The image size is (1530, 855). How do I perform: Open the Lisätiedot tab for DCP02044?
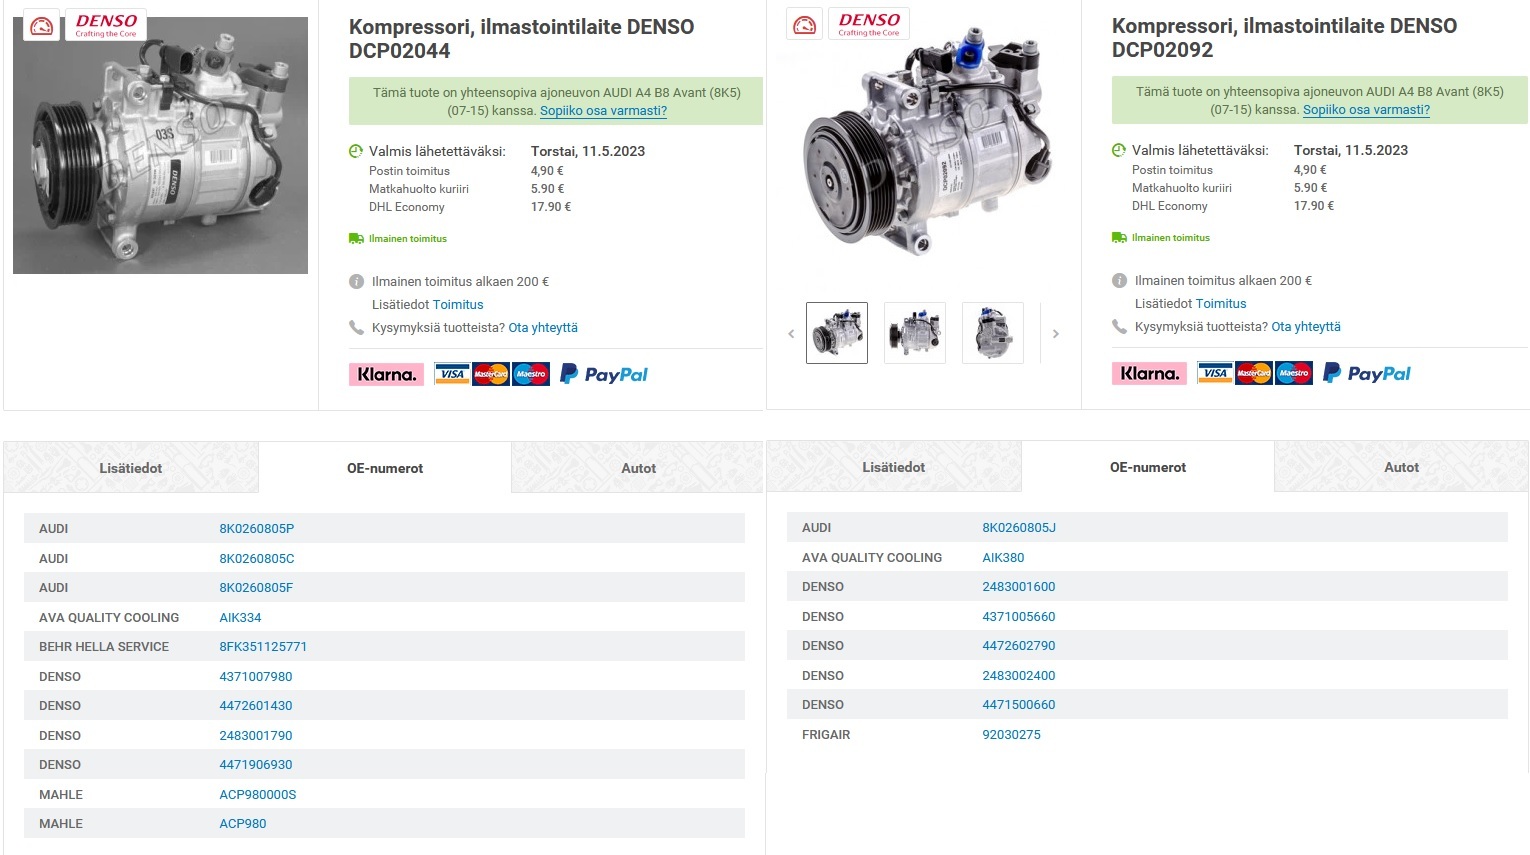click(131, 468)
